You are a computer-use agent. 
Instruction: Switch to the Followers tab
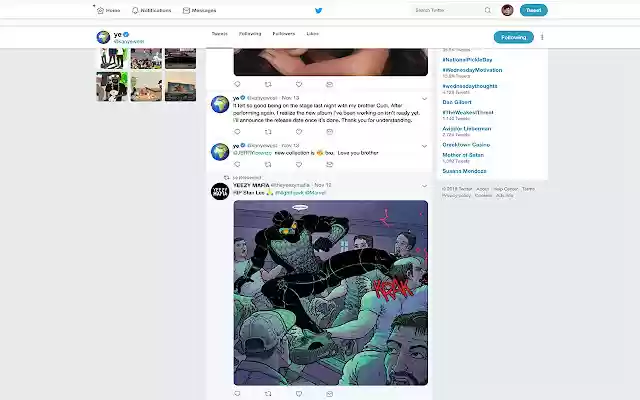point(284,34)
